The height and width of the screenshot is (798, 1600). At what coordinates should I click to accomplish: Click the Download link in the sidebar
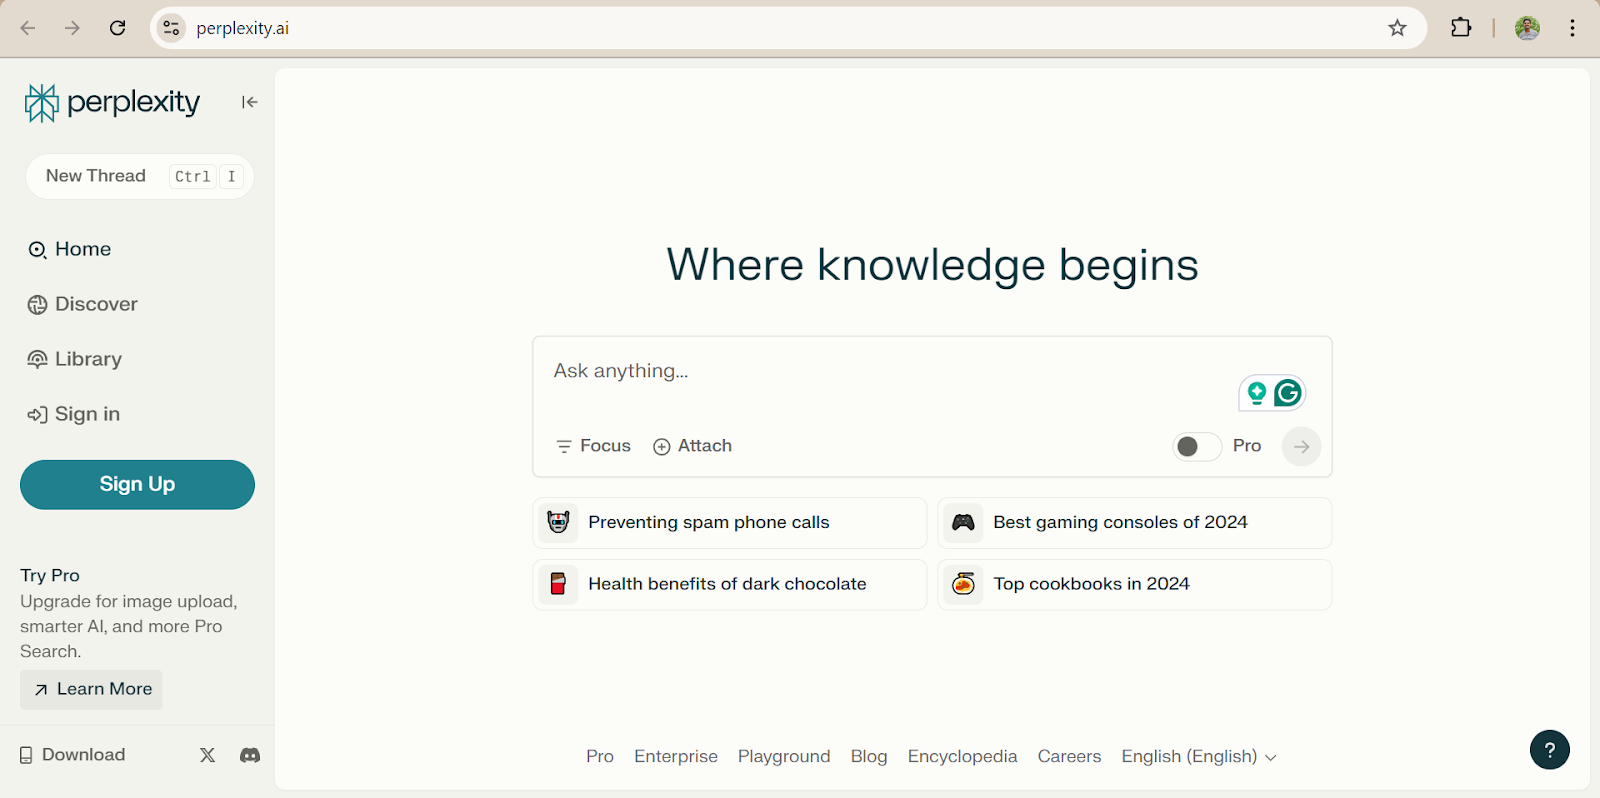pos(73,755)
